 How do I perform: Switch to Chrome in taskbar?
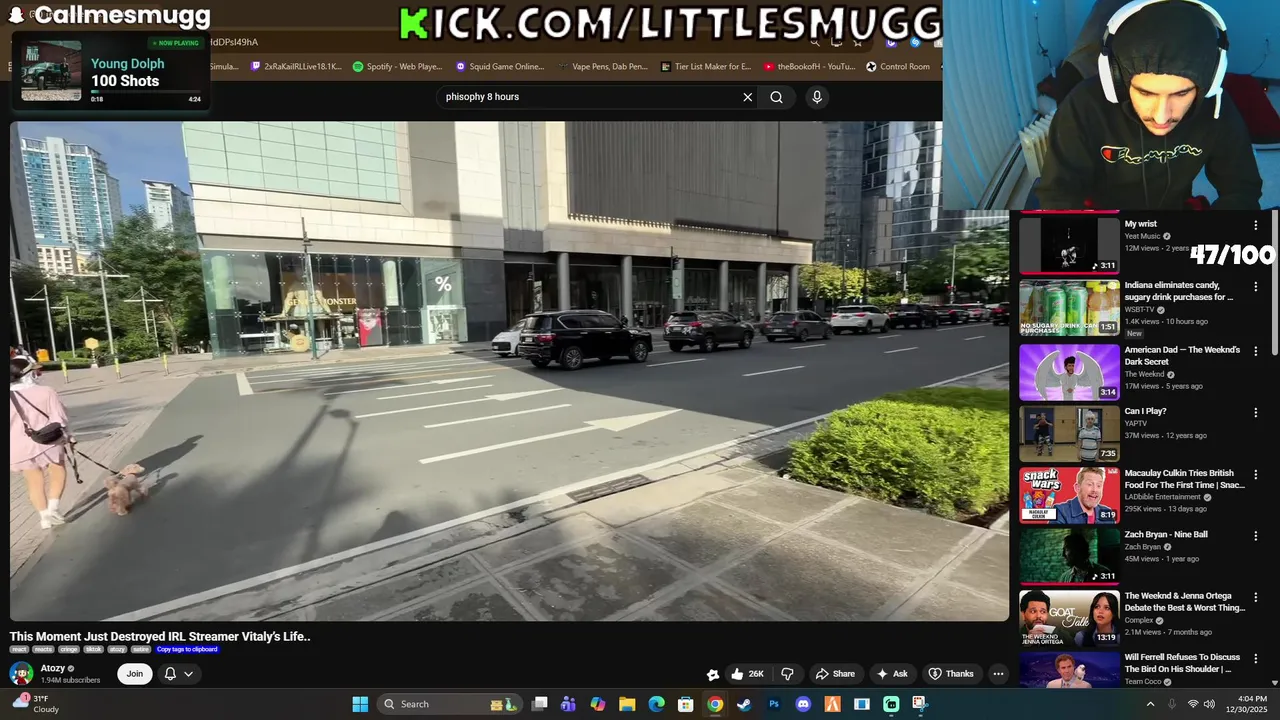tap(715, 704)
